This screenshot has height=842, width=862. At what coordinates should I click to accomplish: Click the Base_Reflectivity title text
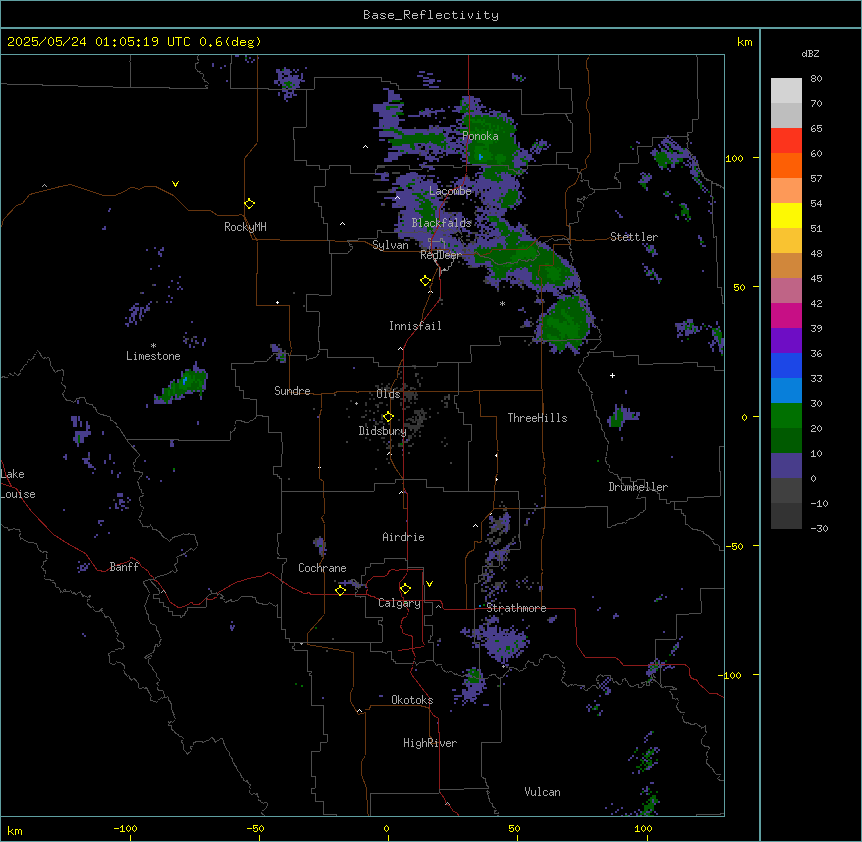(431, 15)
